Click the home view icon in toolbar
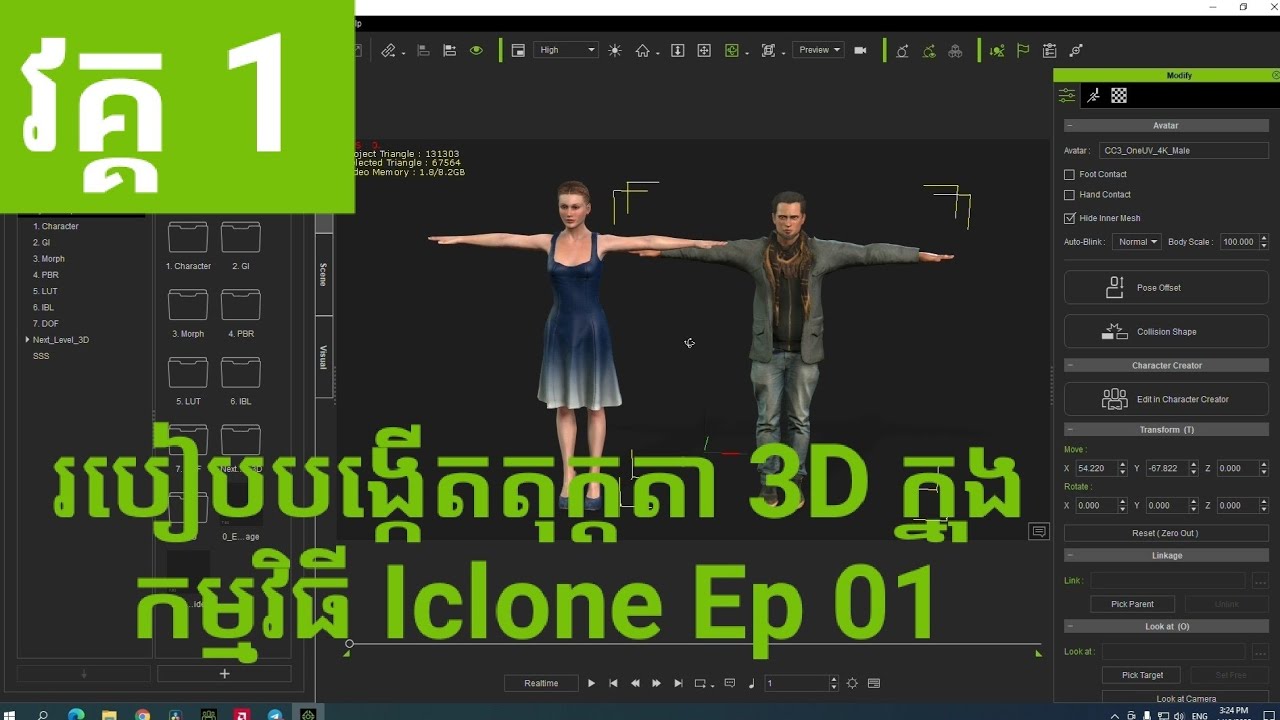The width and height of the screenshot is (1280, 720). click(642, 50)
